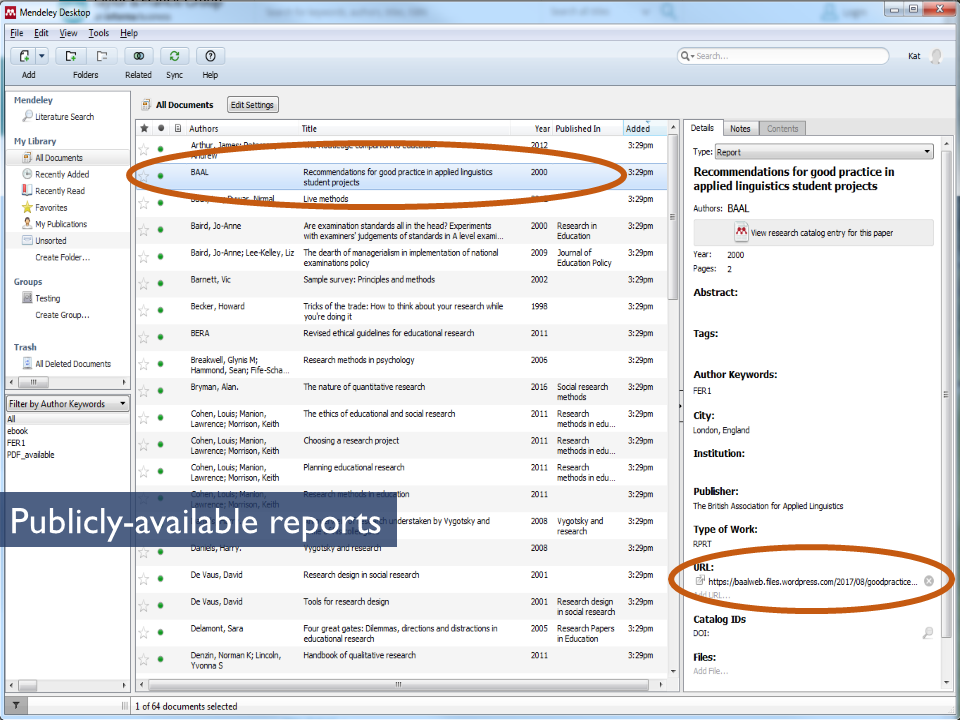Open the document Type dropdown showing Report

point(824,152)
